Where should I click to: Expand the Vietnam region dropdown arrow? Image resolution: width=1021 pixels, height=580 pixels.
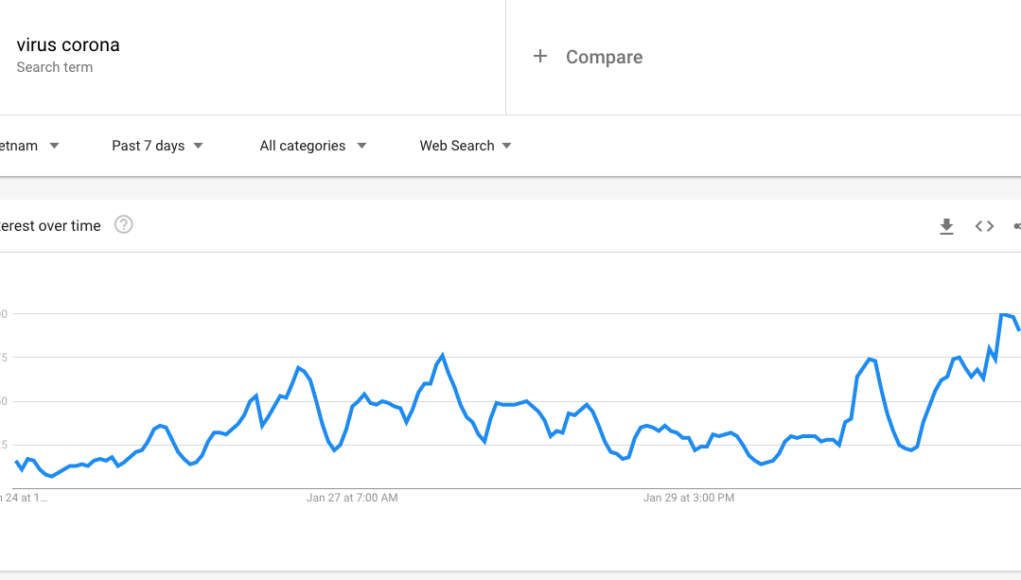[54, 146]
